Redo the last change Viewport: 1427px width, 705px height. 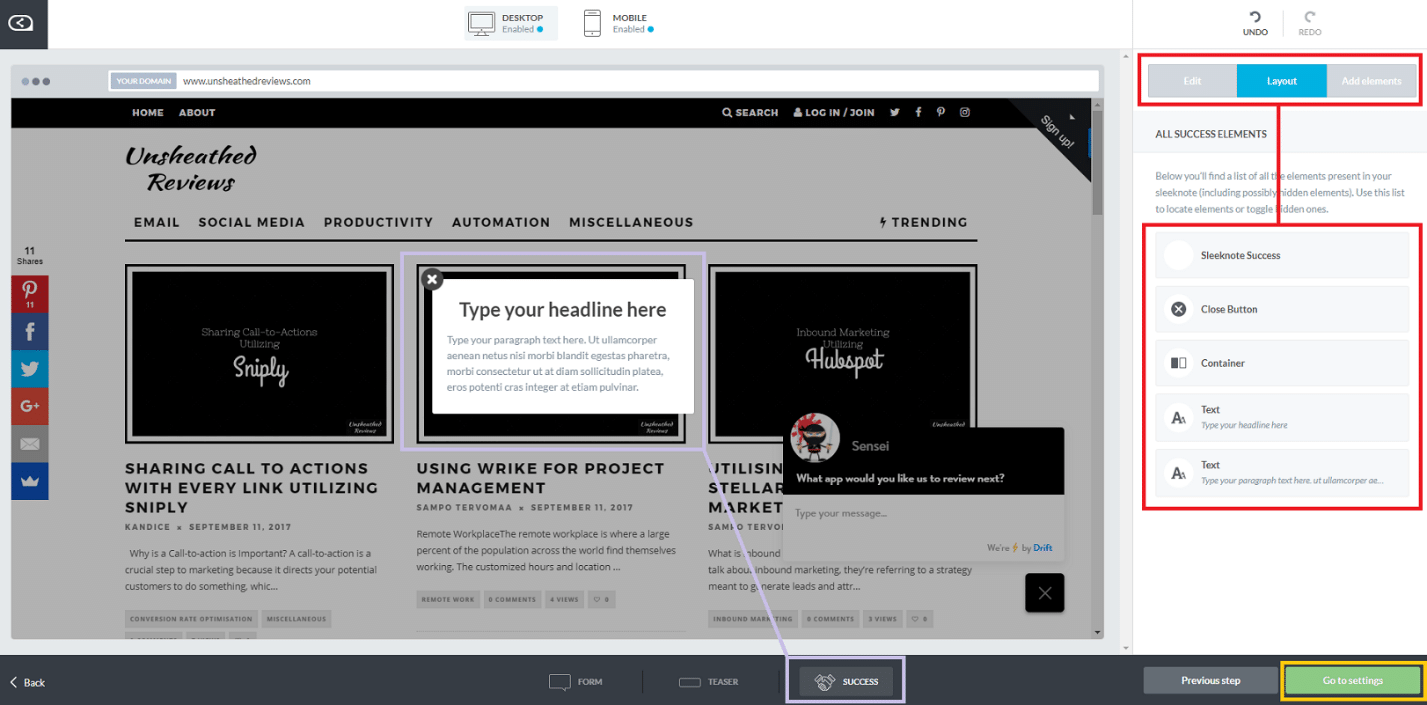[x=1309, y=24]
